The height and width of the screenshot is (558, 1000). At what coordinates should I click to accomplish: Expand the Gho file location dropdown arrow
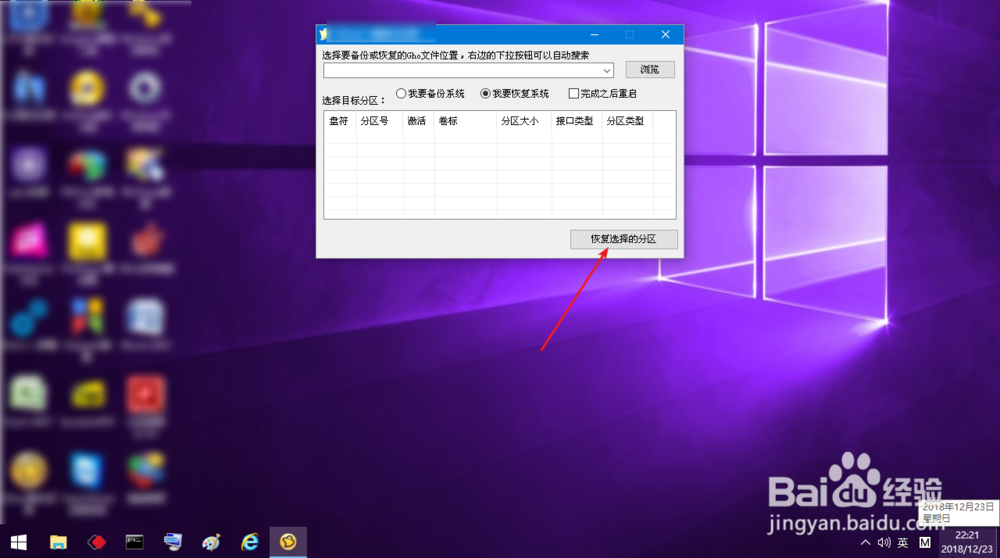pyautogui.click(x=607, y=70)
